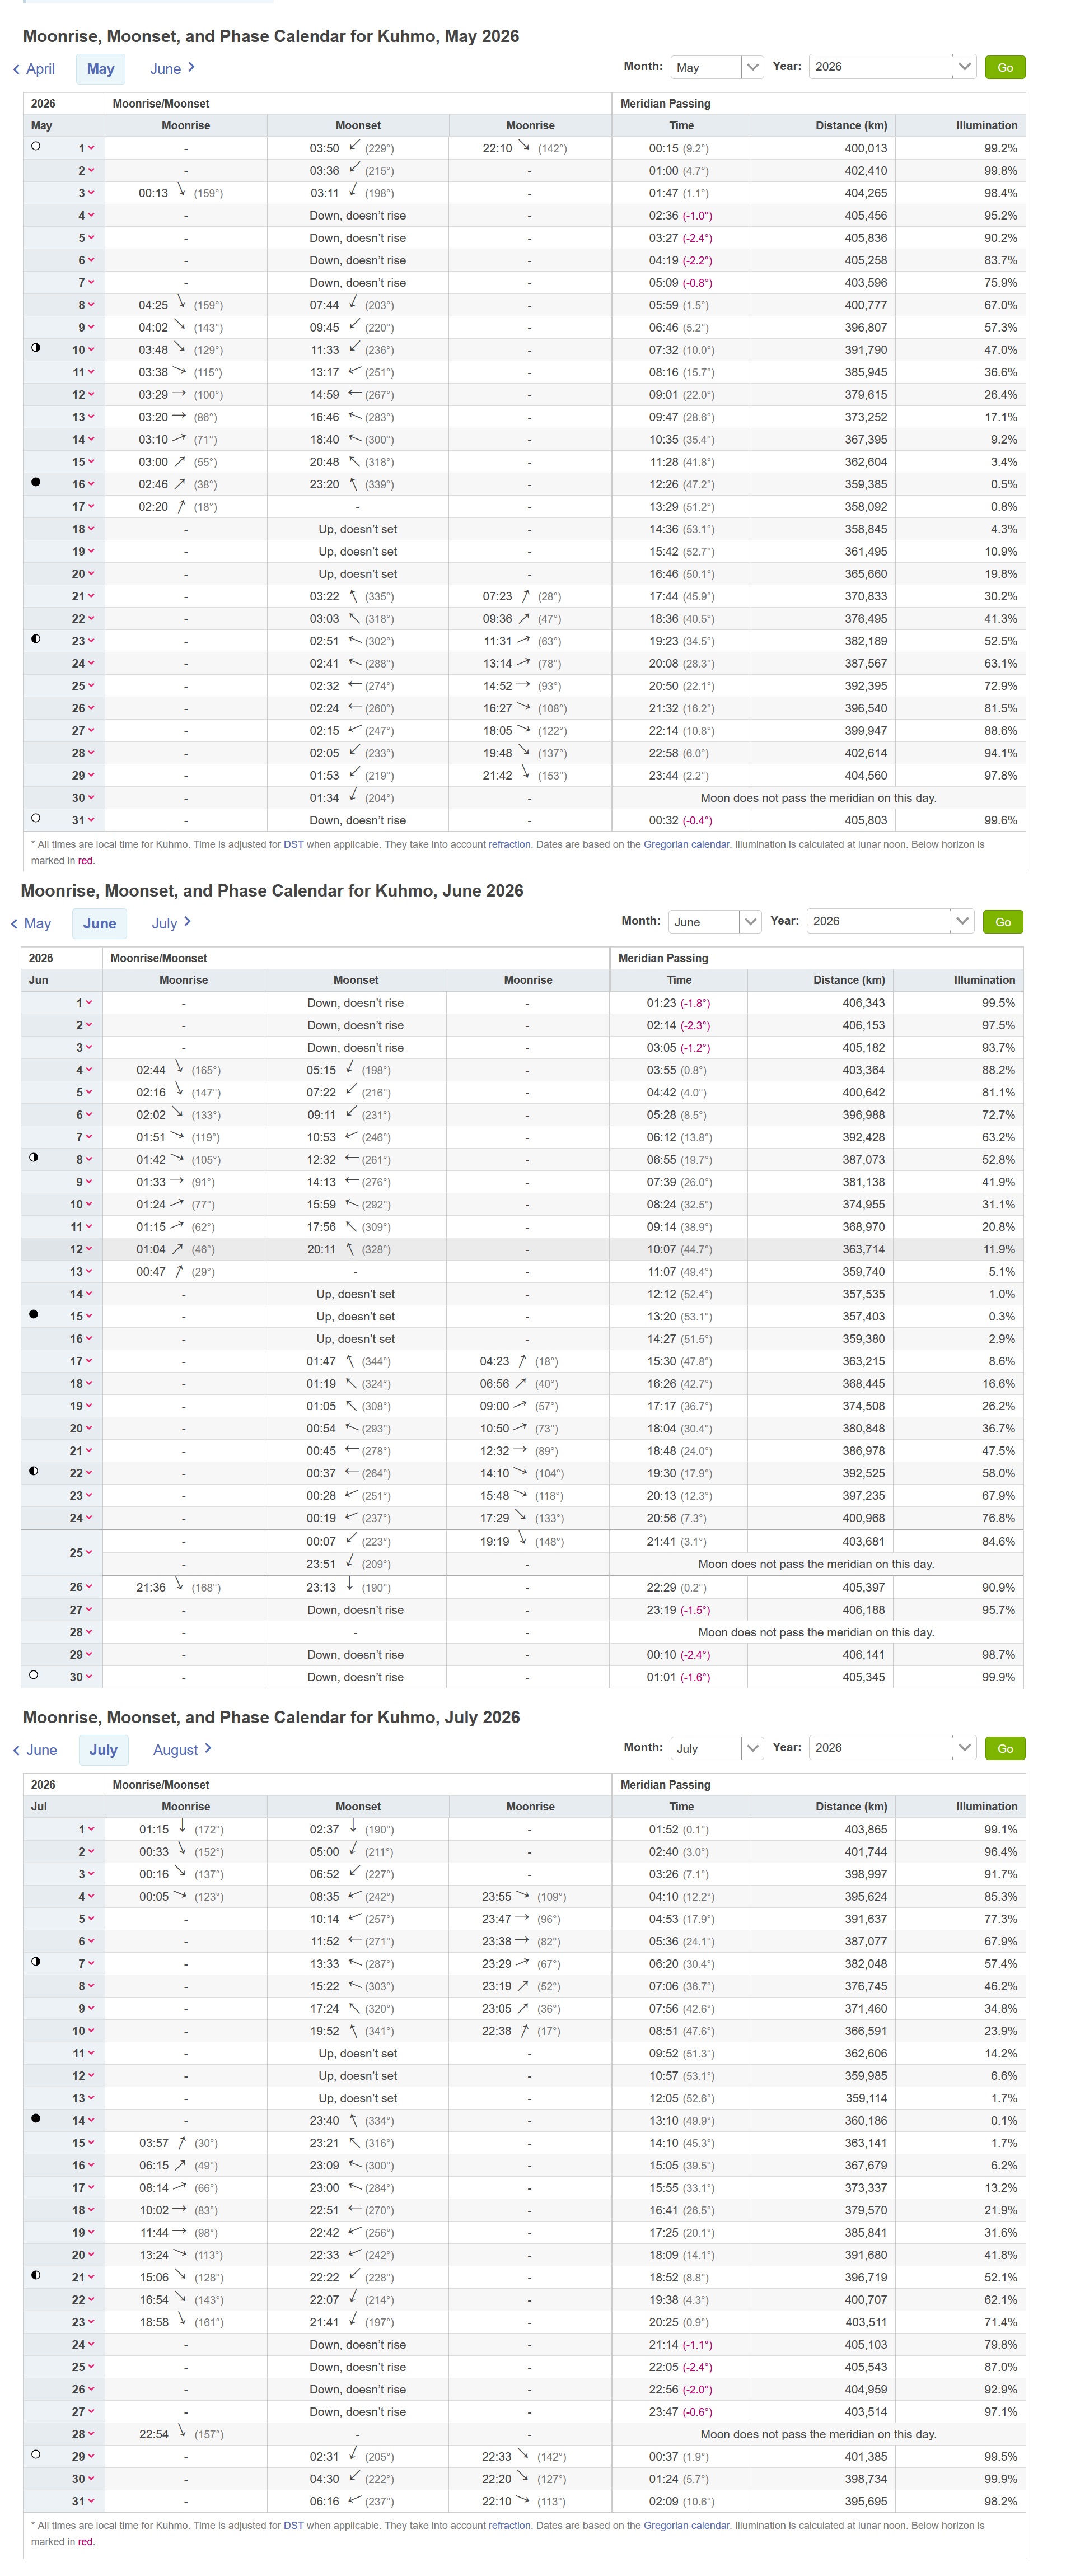
Task: Click the moonrise time 21:36 on June 26
Action: pyautogui.click(x=151, y=1588)
